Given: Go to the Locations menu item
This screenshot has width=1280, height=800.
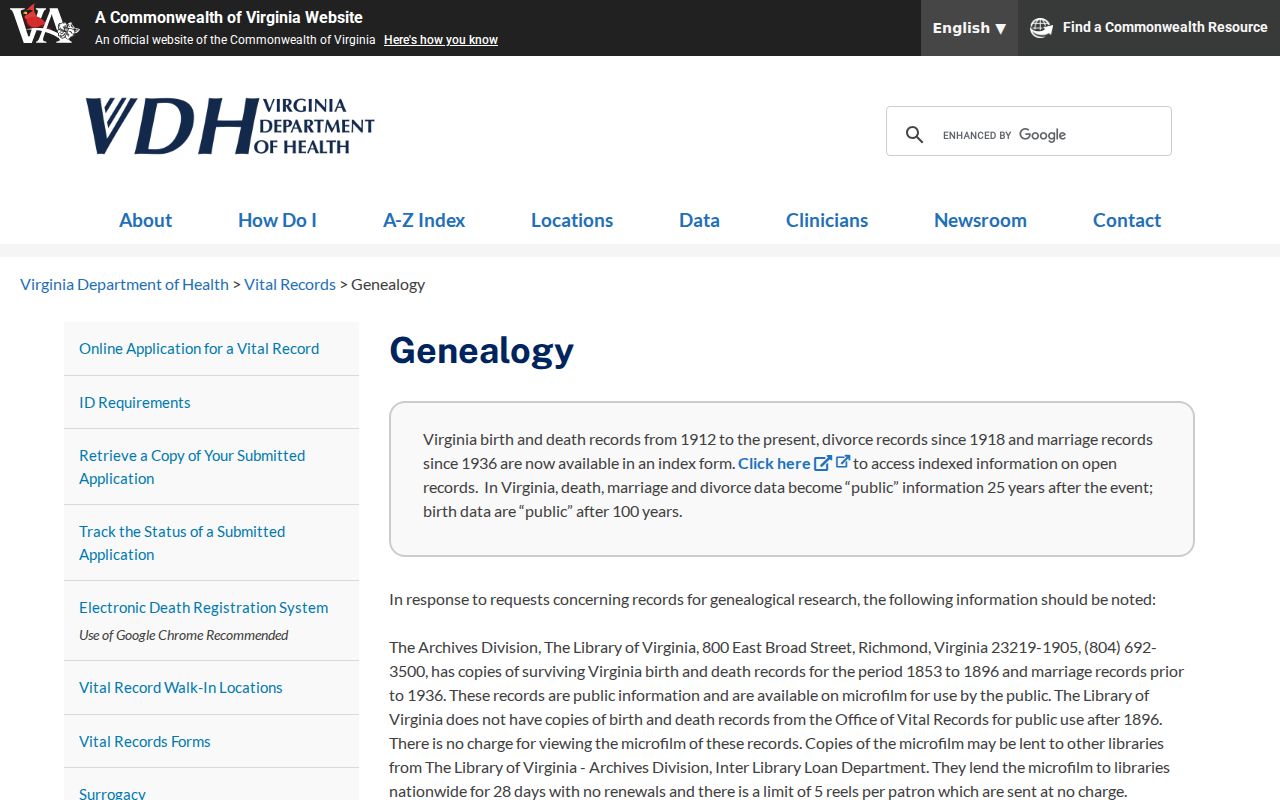Looking at the screenshot, I should [572, 220].
